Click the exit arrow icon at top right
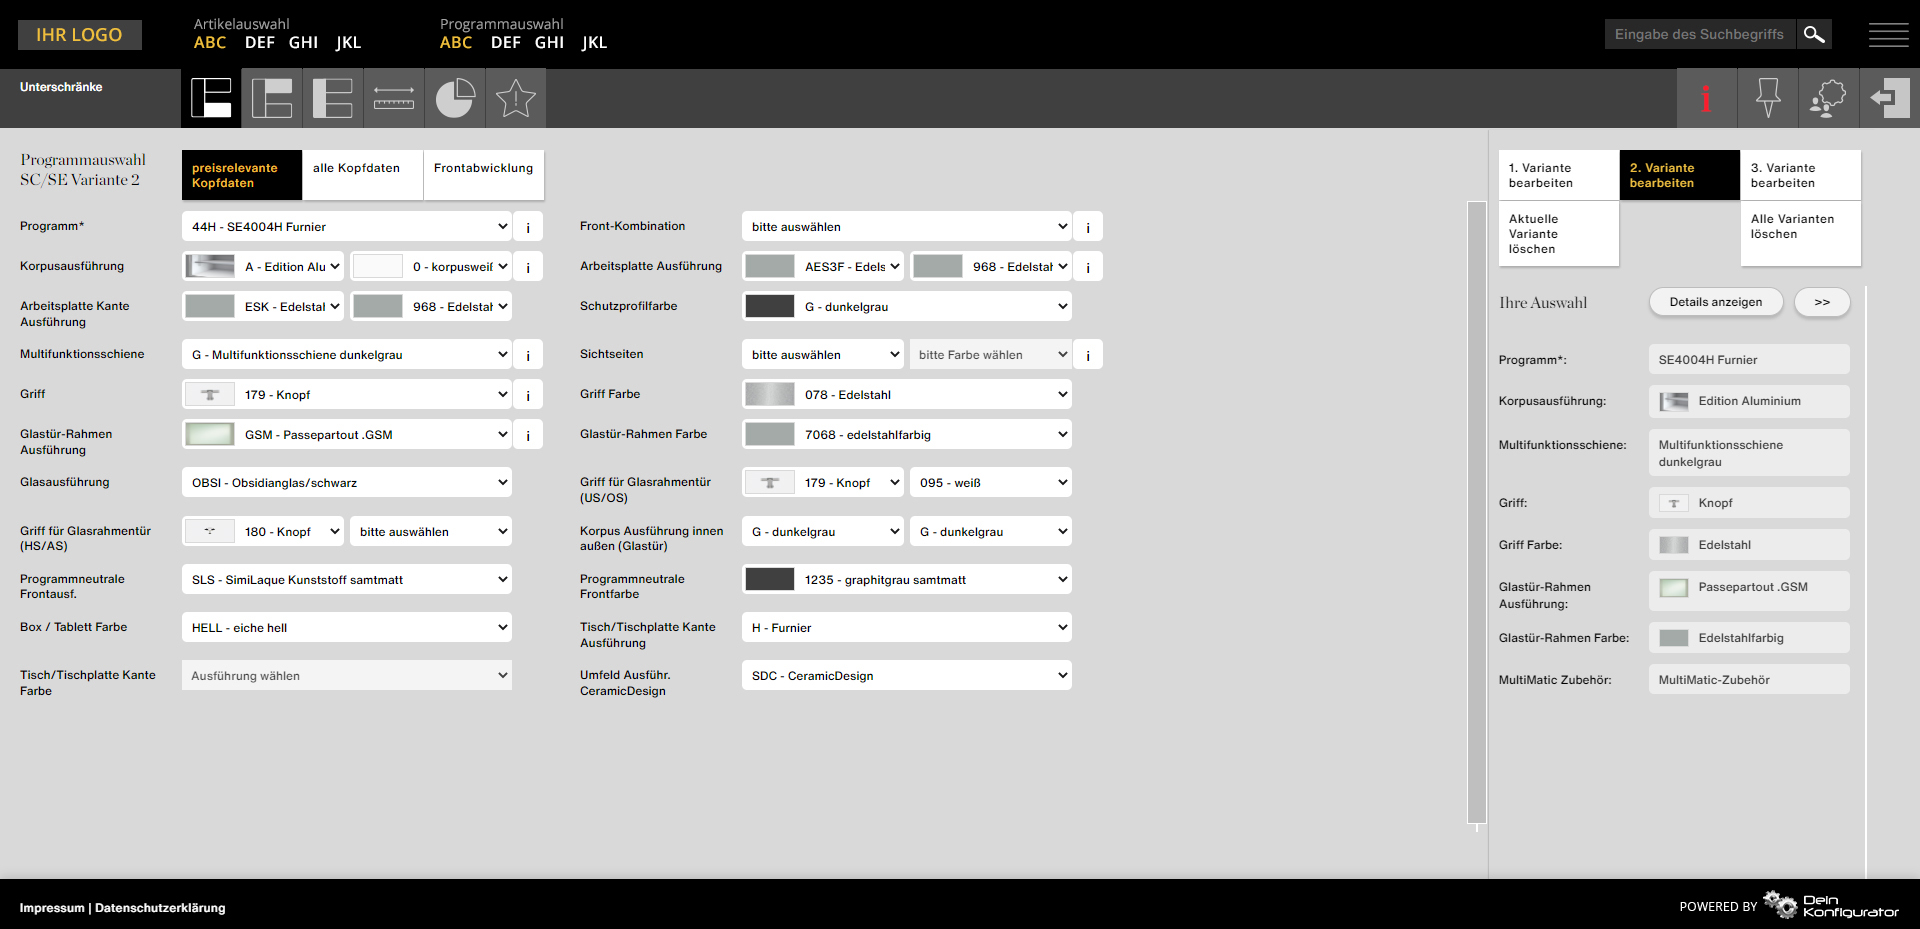The width and height of the screenshot is (1920, 929). coord(1889,98)
